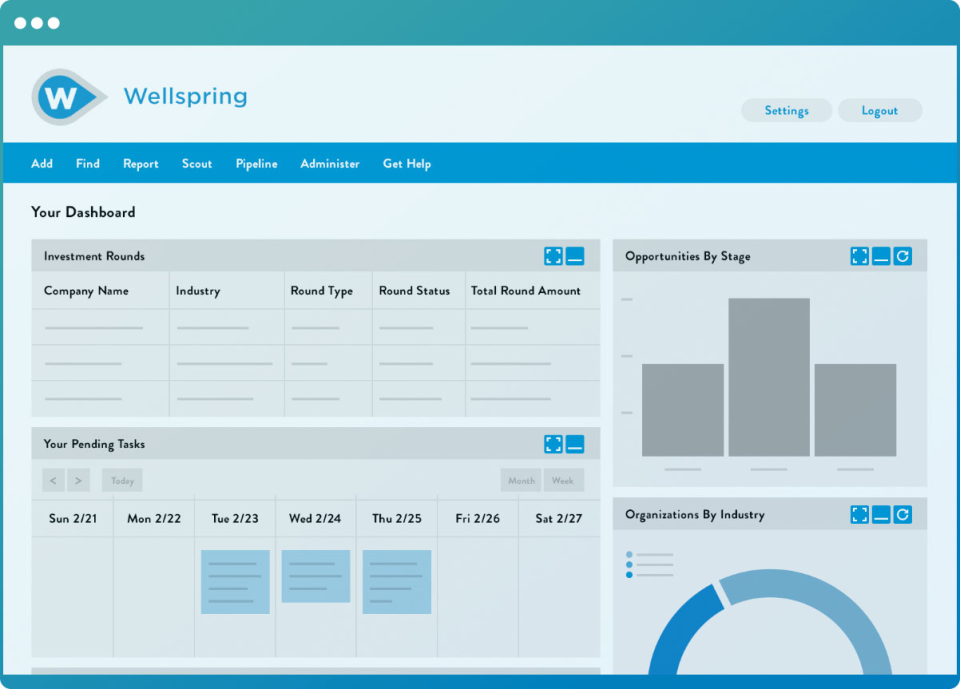This screenshot has height=689, width=960.
Task: Click the Logout button
Action: click(880, 110)
